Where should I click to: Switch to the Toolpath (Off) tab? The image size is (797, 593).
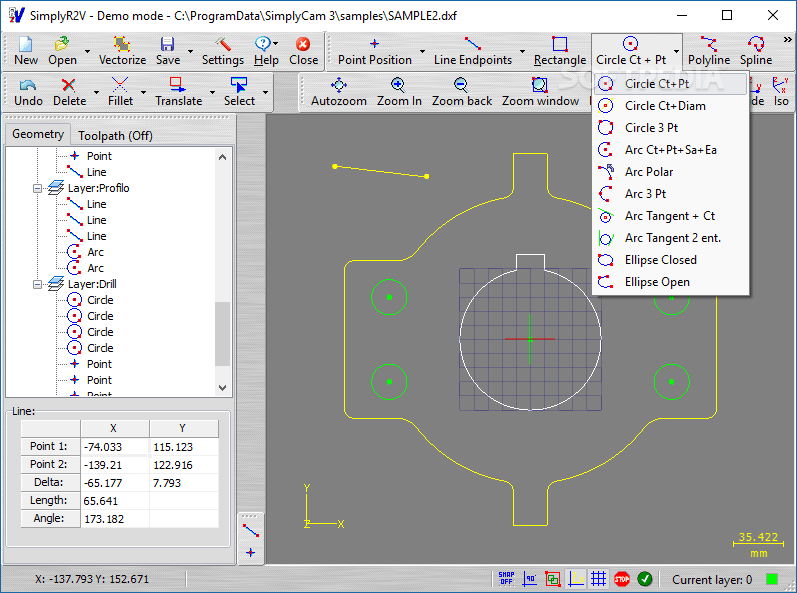[115, 136]
